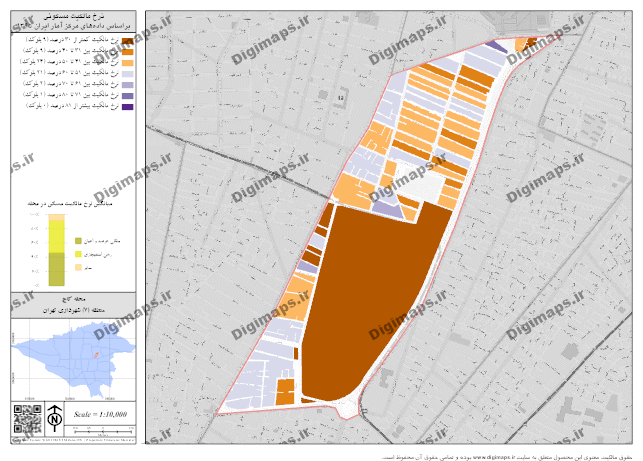The image size is (643, 461).
Task: Click the www.digimaps.ir link in the footer
Action: [x=494, y=457]
